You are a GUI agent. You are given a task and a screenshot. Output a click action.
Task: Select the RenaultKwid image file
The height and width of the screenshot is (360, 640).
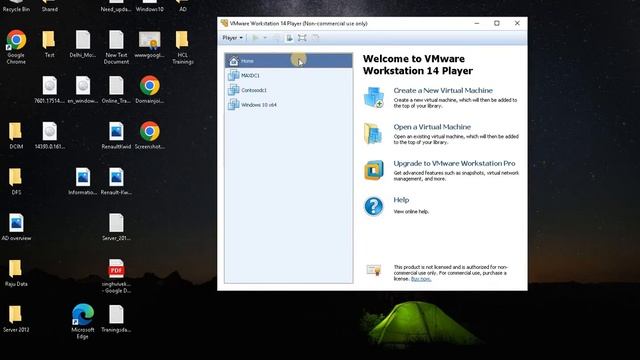pos(116,135)
